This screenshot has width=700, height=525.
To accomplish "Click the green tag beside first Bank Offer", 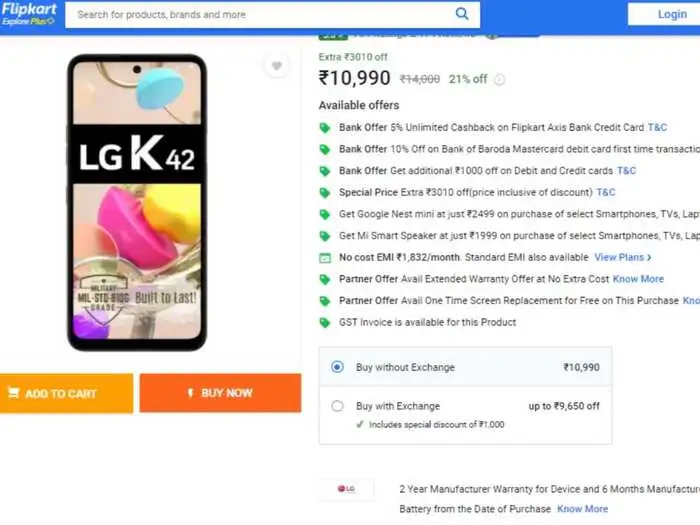I will click(324, 128).
